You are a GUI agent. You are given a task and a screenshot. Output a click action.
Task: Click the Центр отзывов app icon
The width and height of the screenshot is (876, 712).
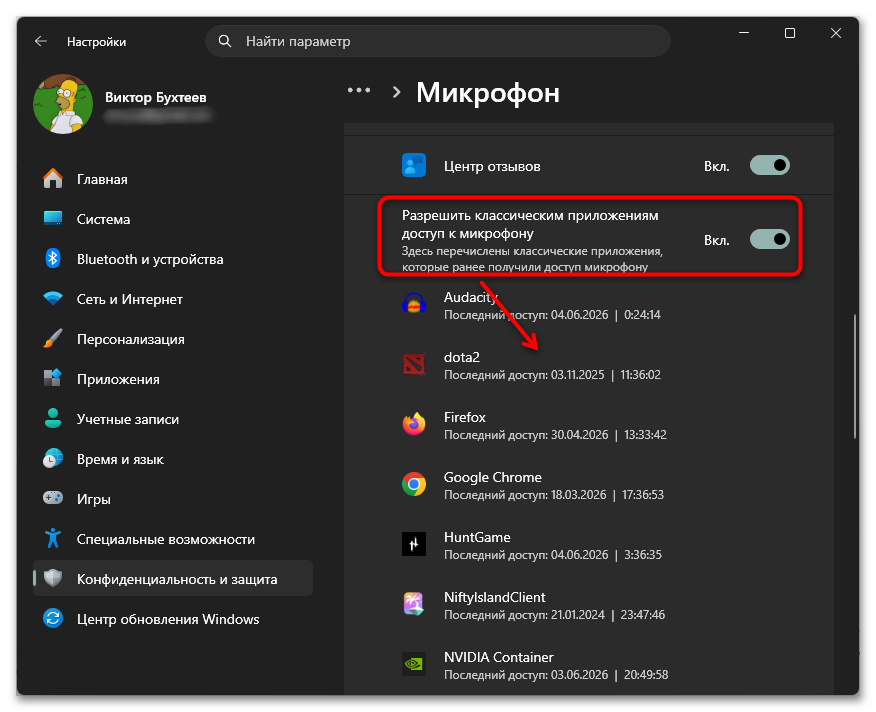click(414, 165)
